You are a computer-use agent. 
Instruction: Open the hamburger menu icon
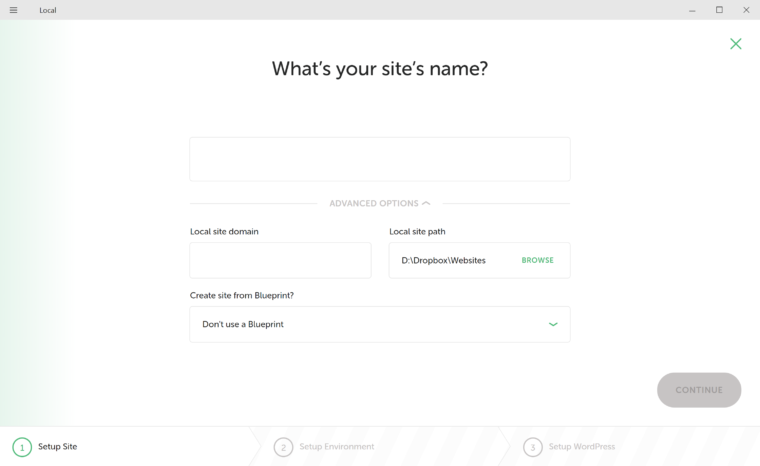click(x=14, y=10)
